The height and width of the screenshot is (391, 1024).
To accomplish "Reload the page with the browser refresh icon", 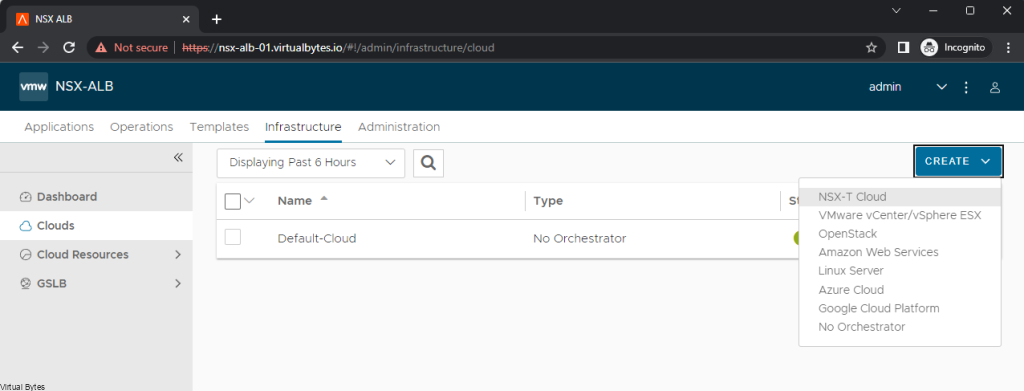I will [x=69, y=48].
